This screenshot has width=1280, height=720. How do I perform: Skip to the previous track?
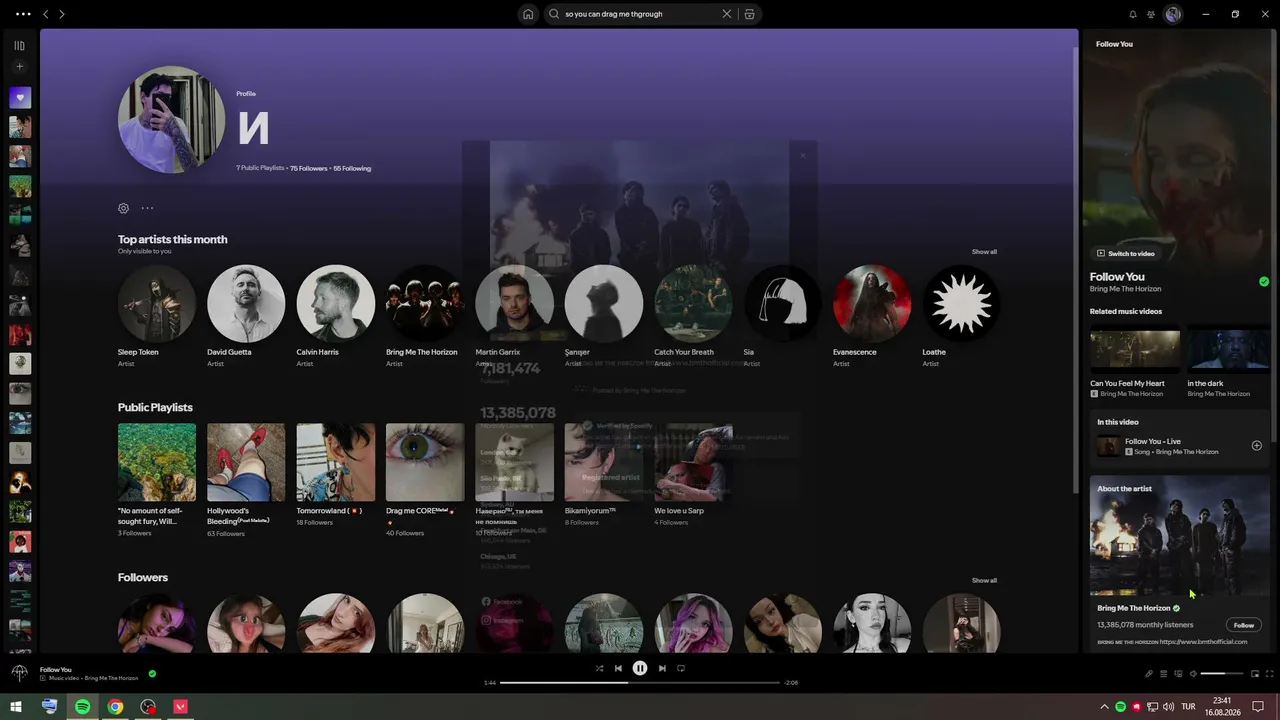point(618,668)
